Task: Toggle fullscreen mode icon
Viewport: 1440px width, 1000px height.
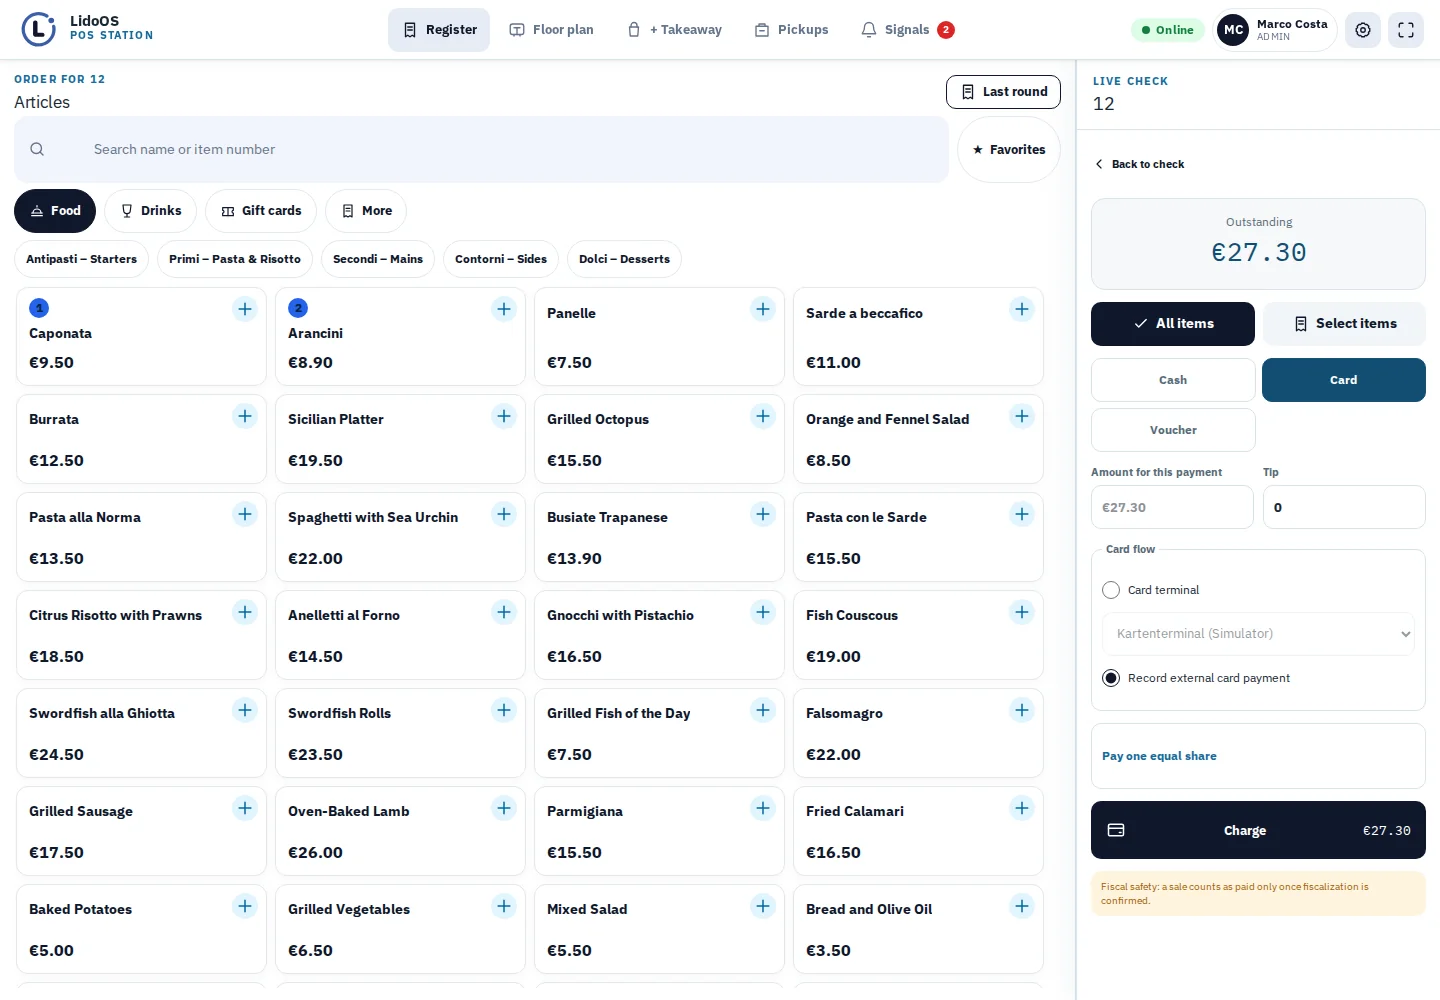Action: pos(1406,30)
